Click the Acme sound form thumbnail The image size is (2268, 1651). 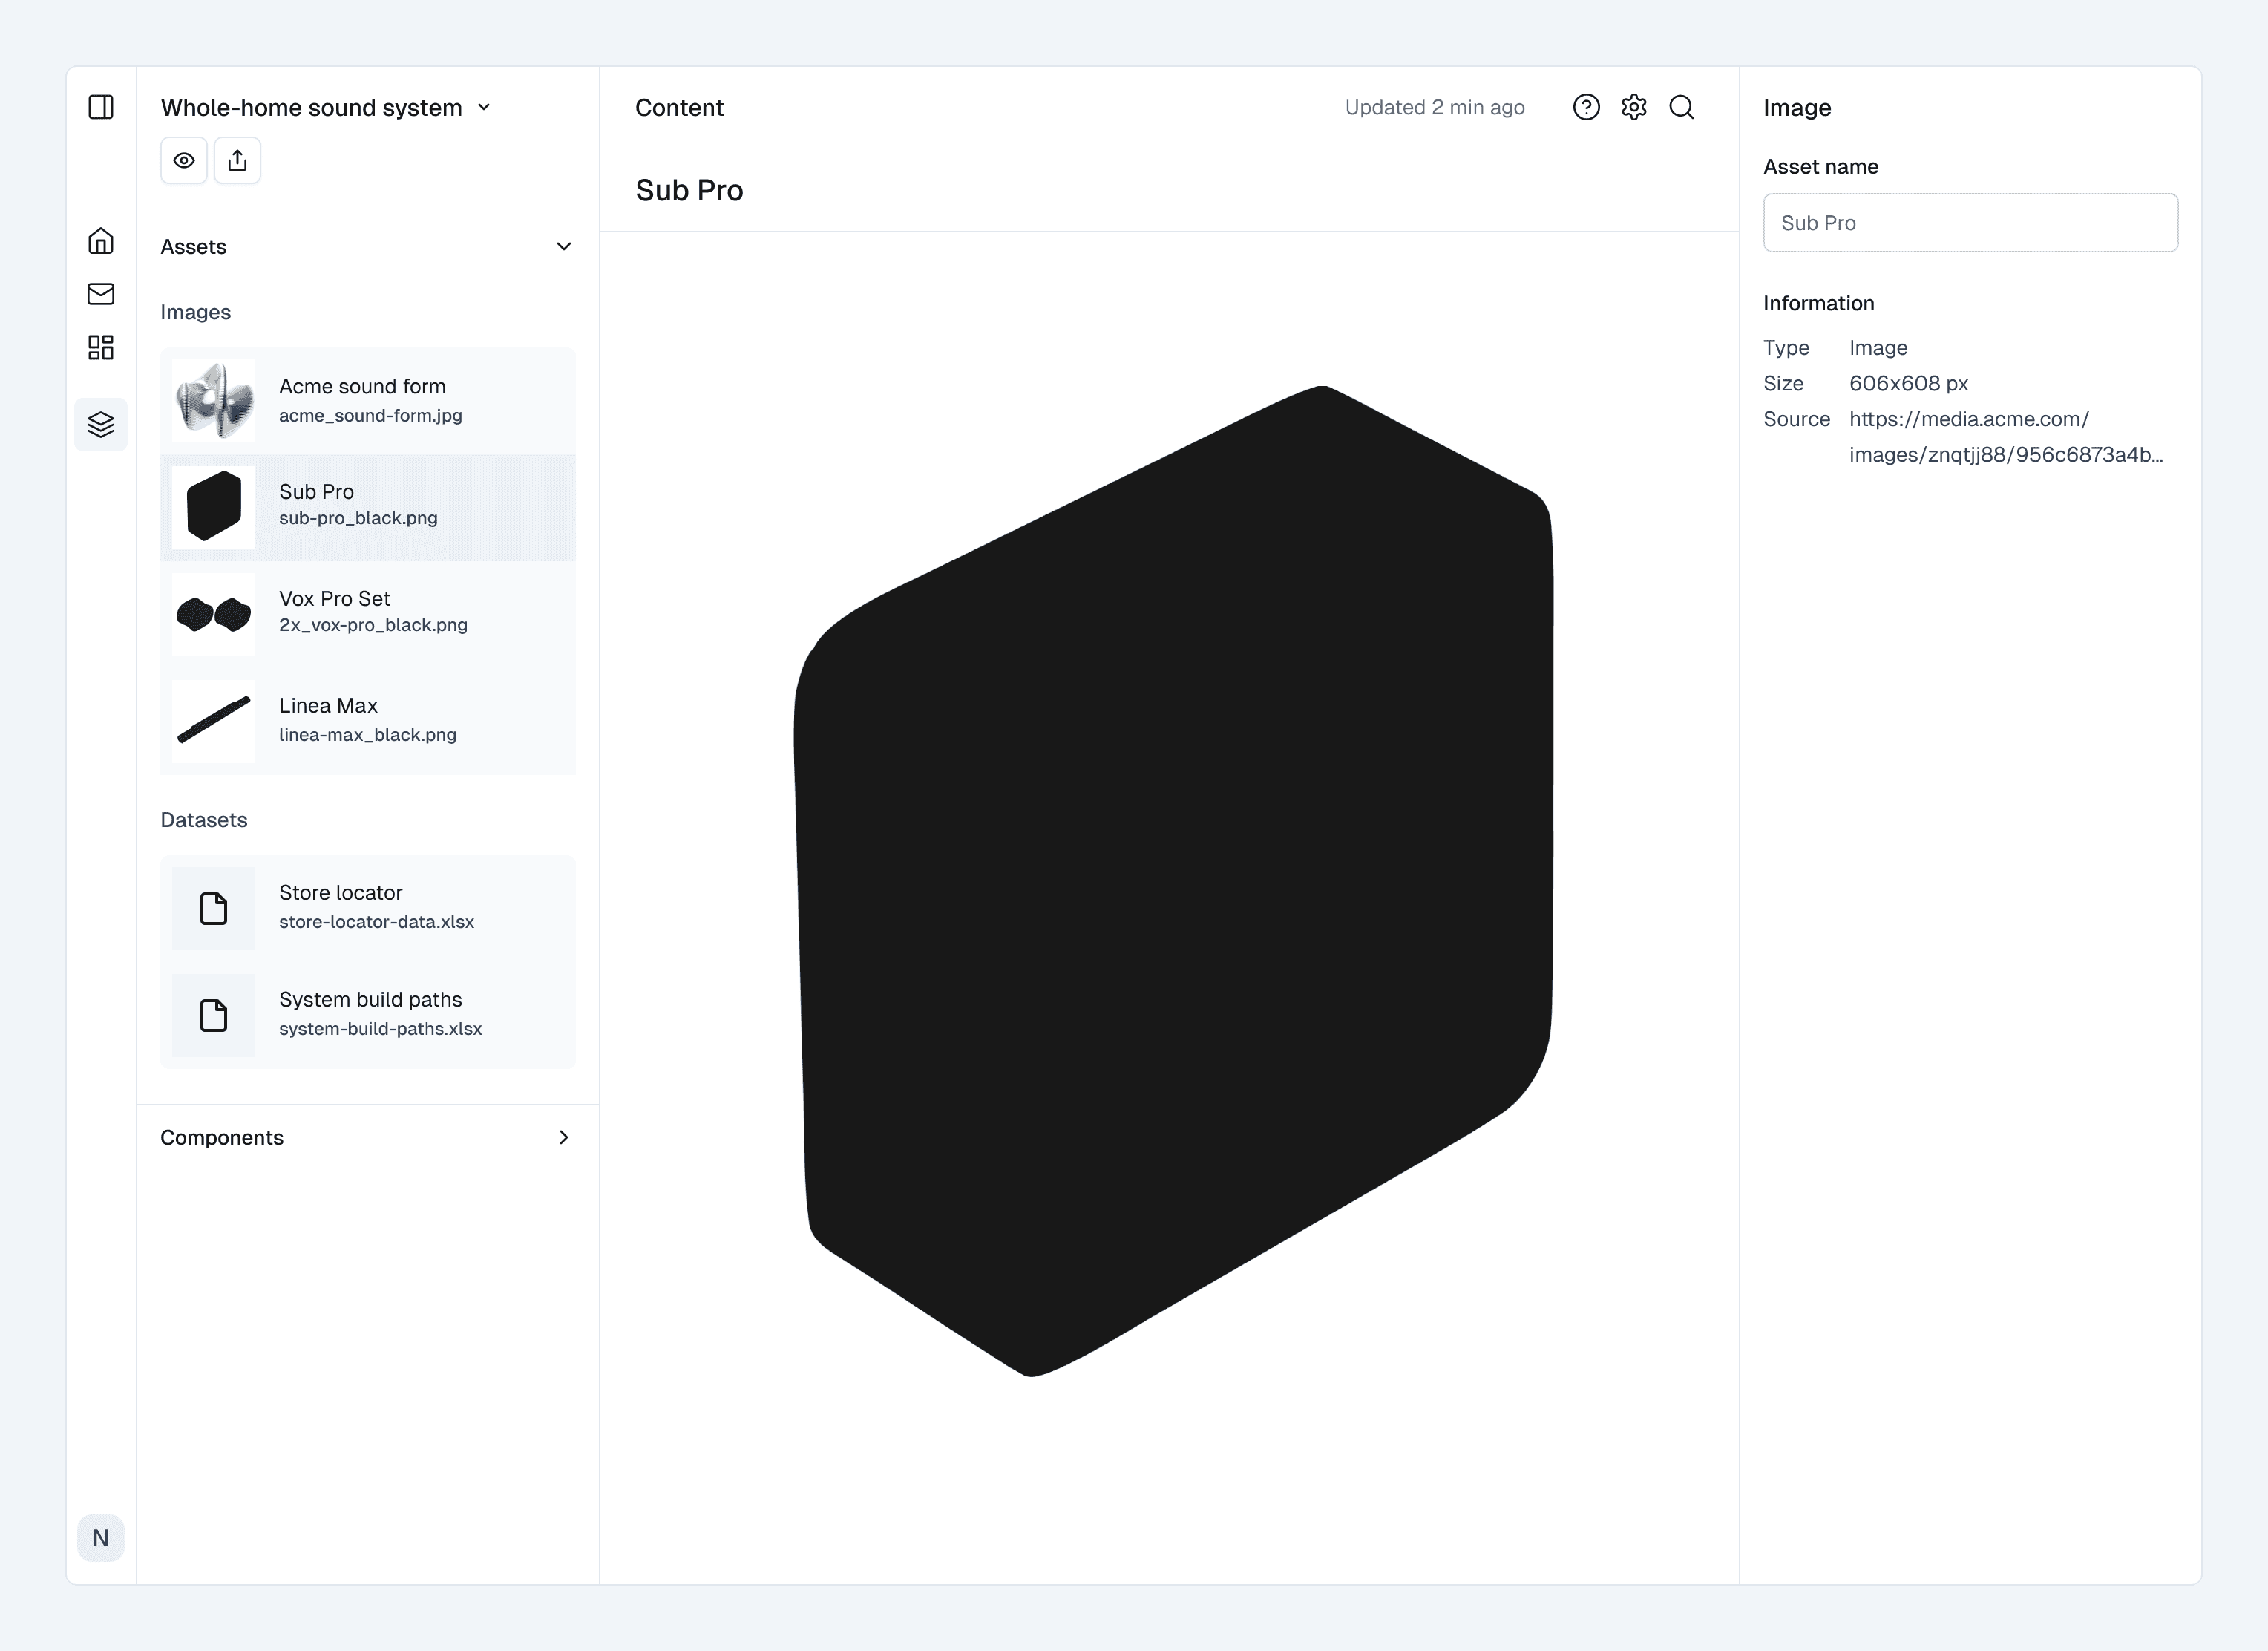214,400
